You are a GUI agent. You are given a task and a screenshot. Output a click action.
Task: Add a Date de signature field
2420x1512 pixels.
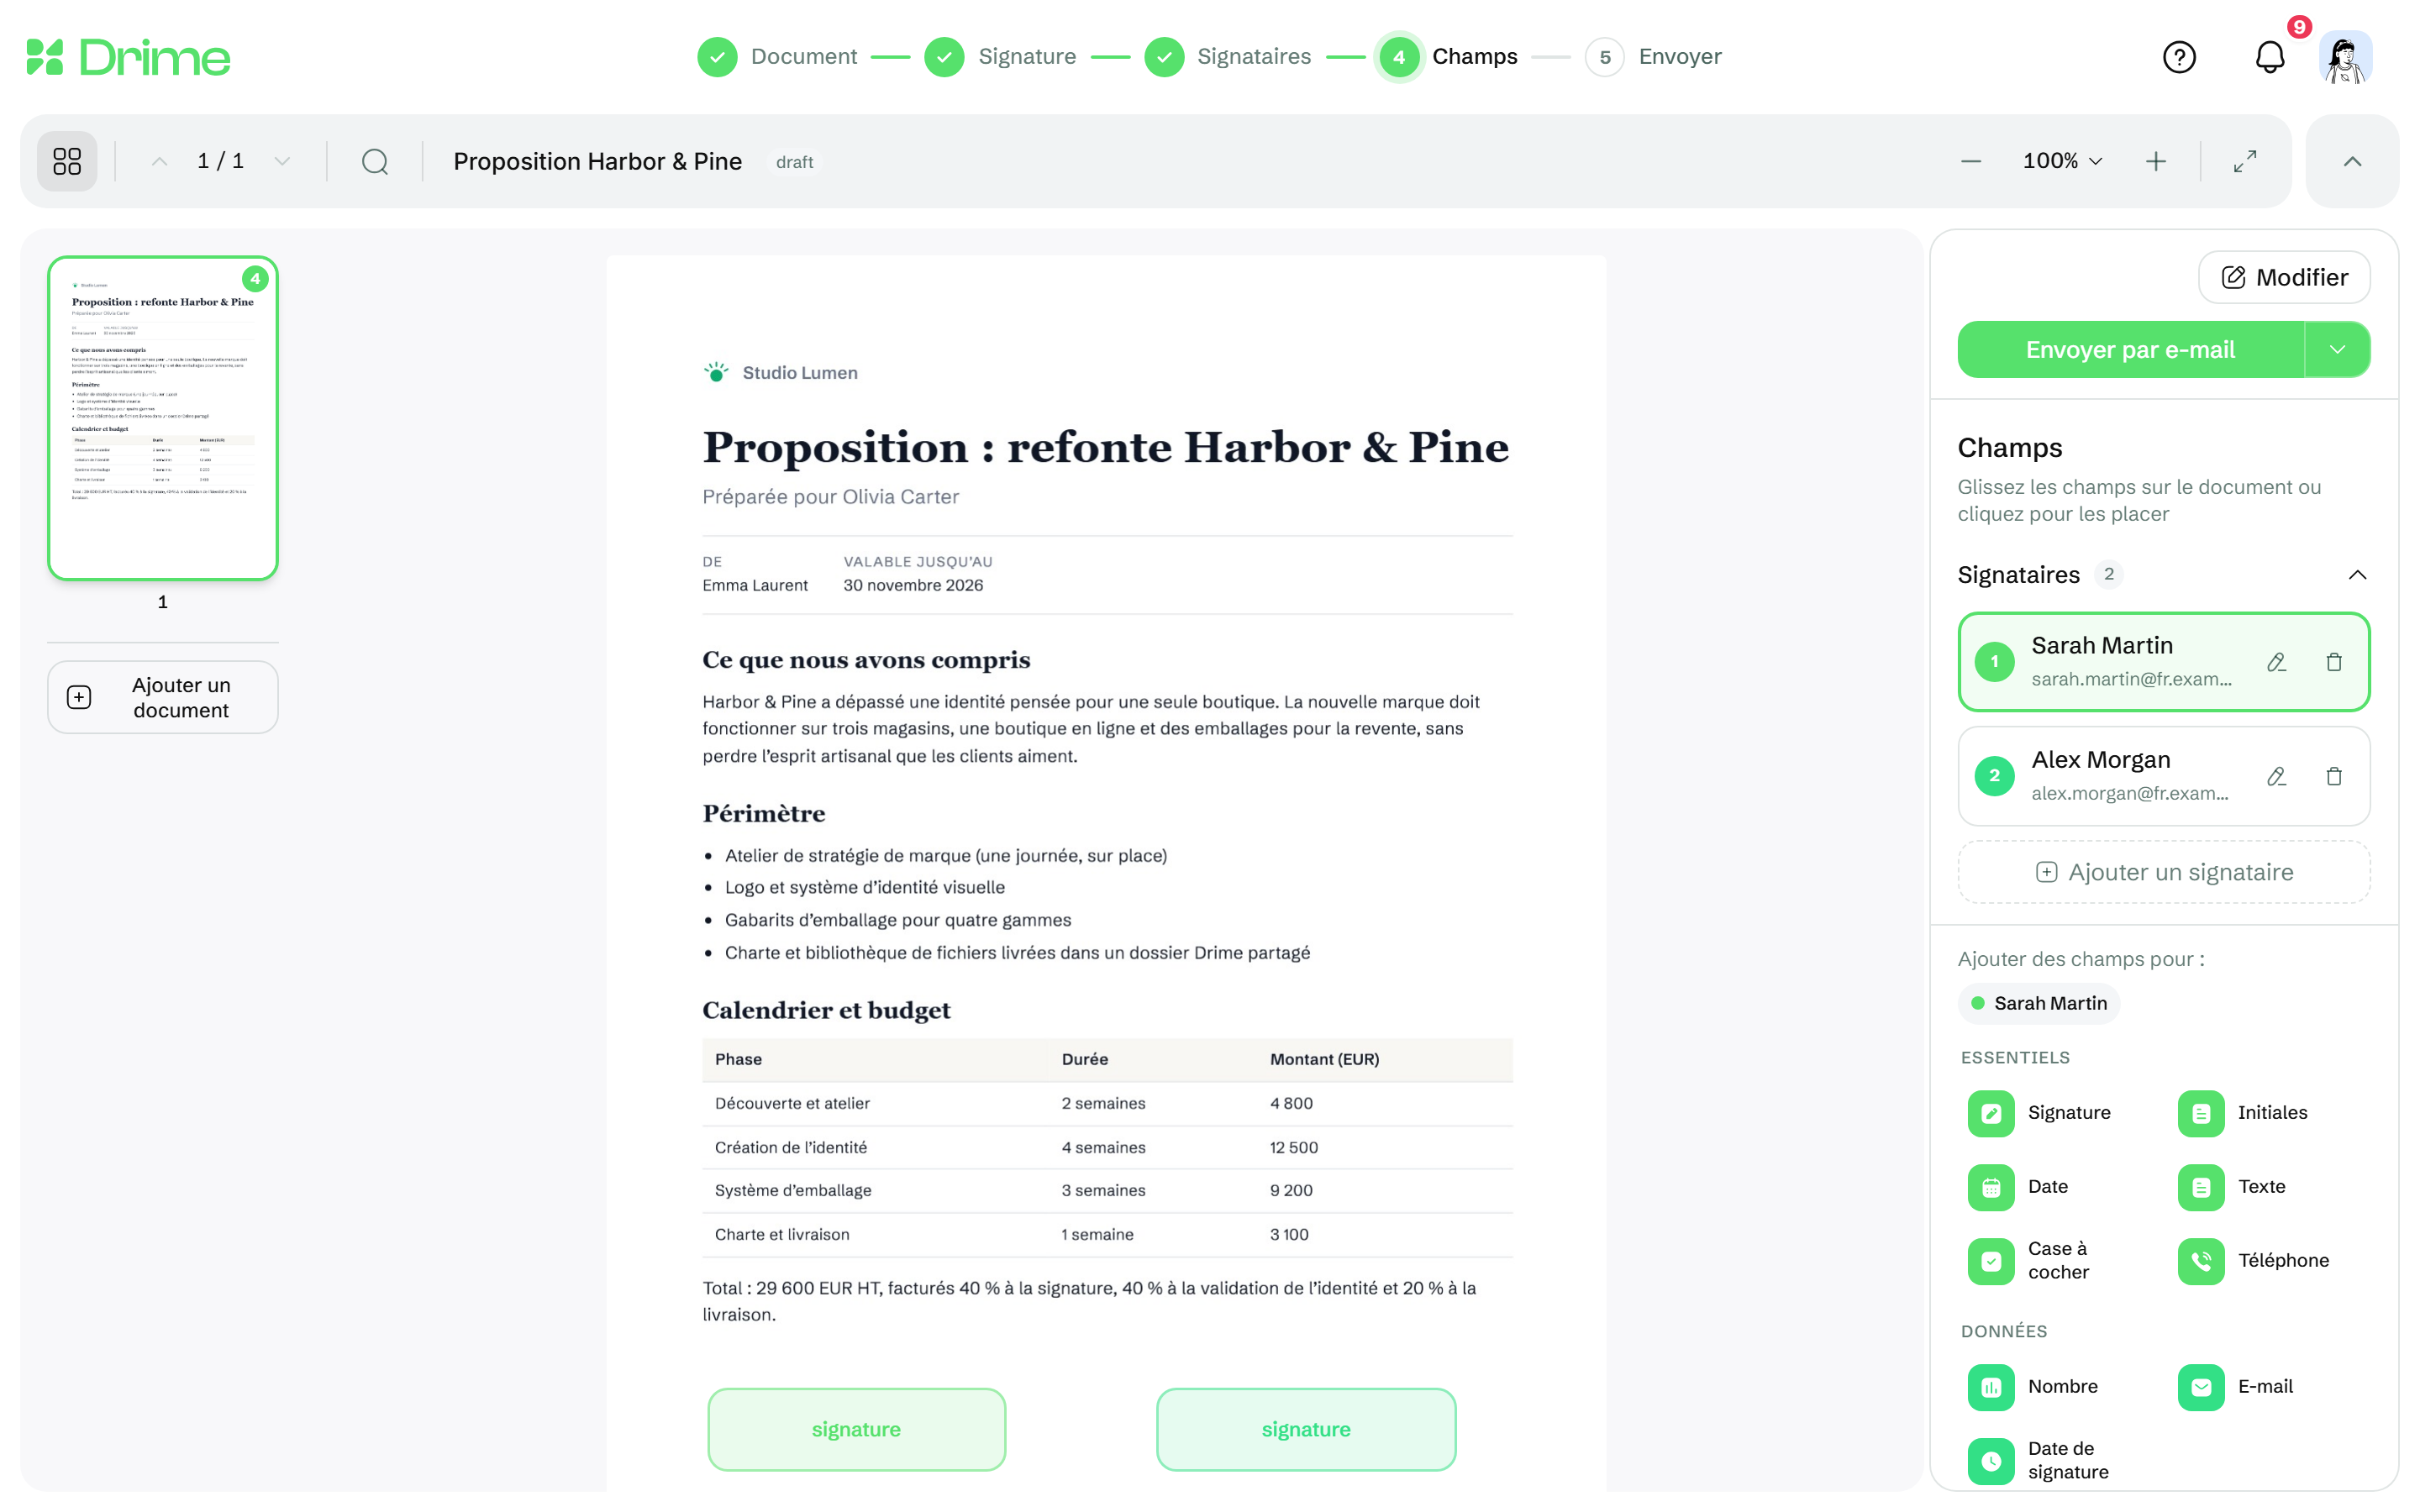click(x=2040, y=1460)
